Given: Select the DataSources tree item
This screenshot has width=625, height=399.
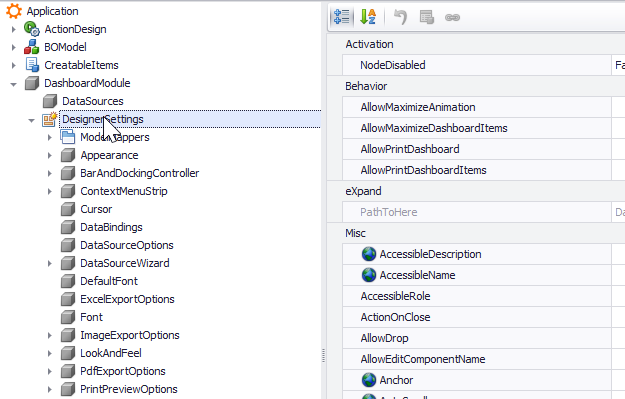Looking at the screenshot, I should (x=92, y=101).
